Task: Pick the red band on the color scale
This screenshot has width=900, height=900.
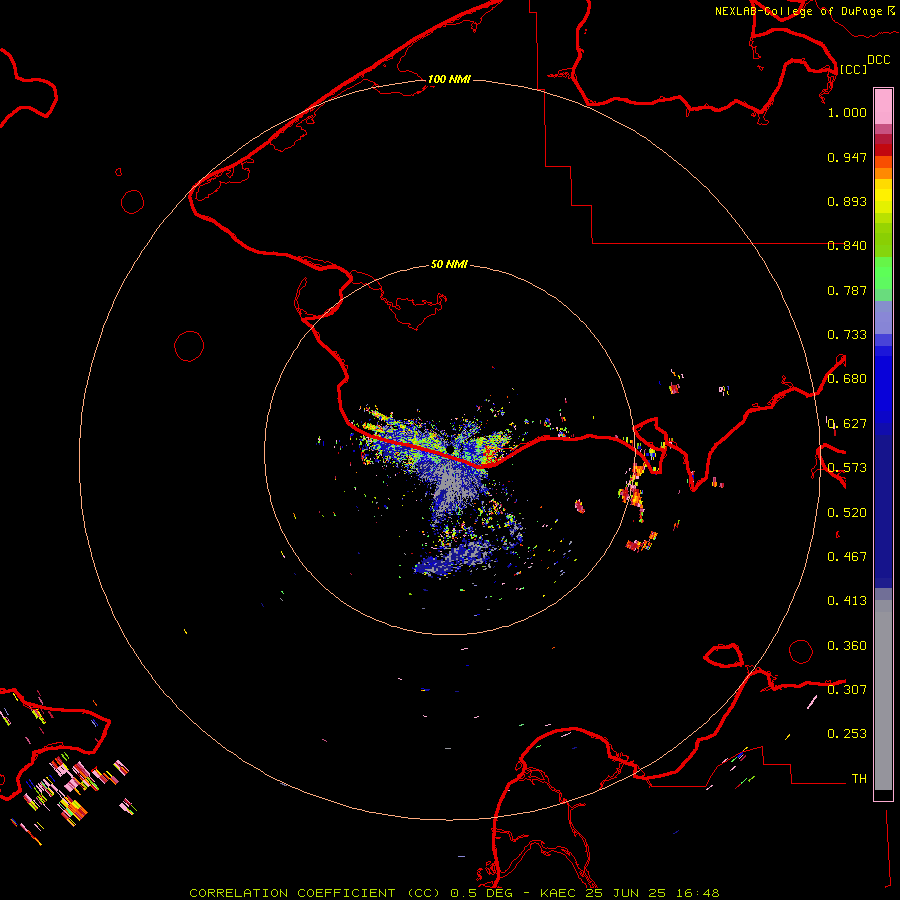Action: (883, 150)
